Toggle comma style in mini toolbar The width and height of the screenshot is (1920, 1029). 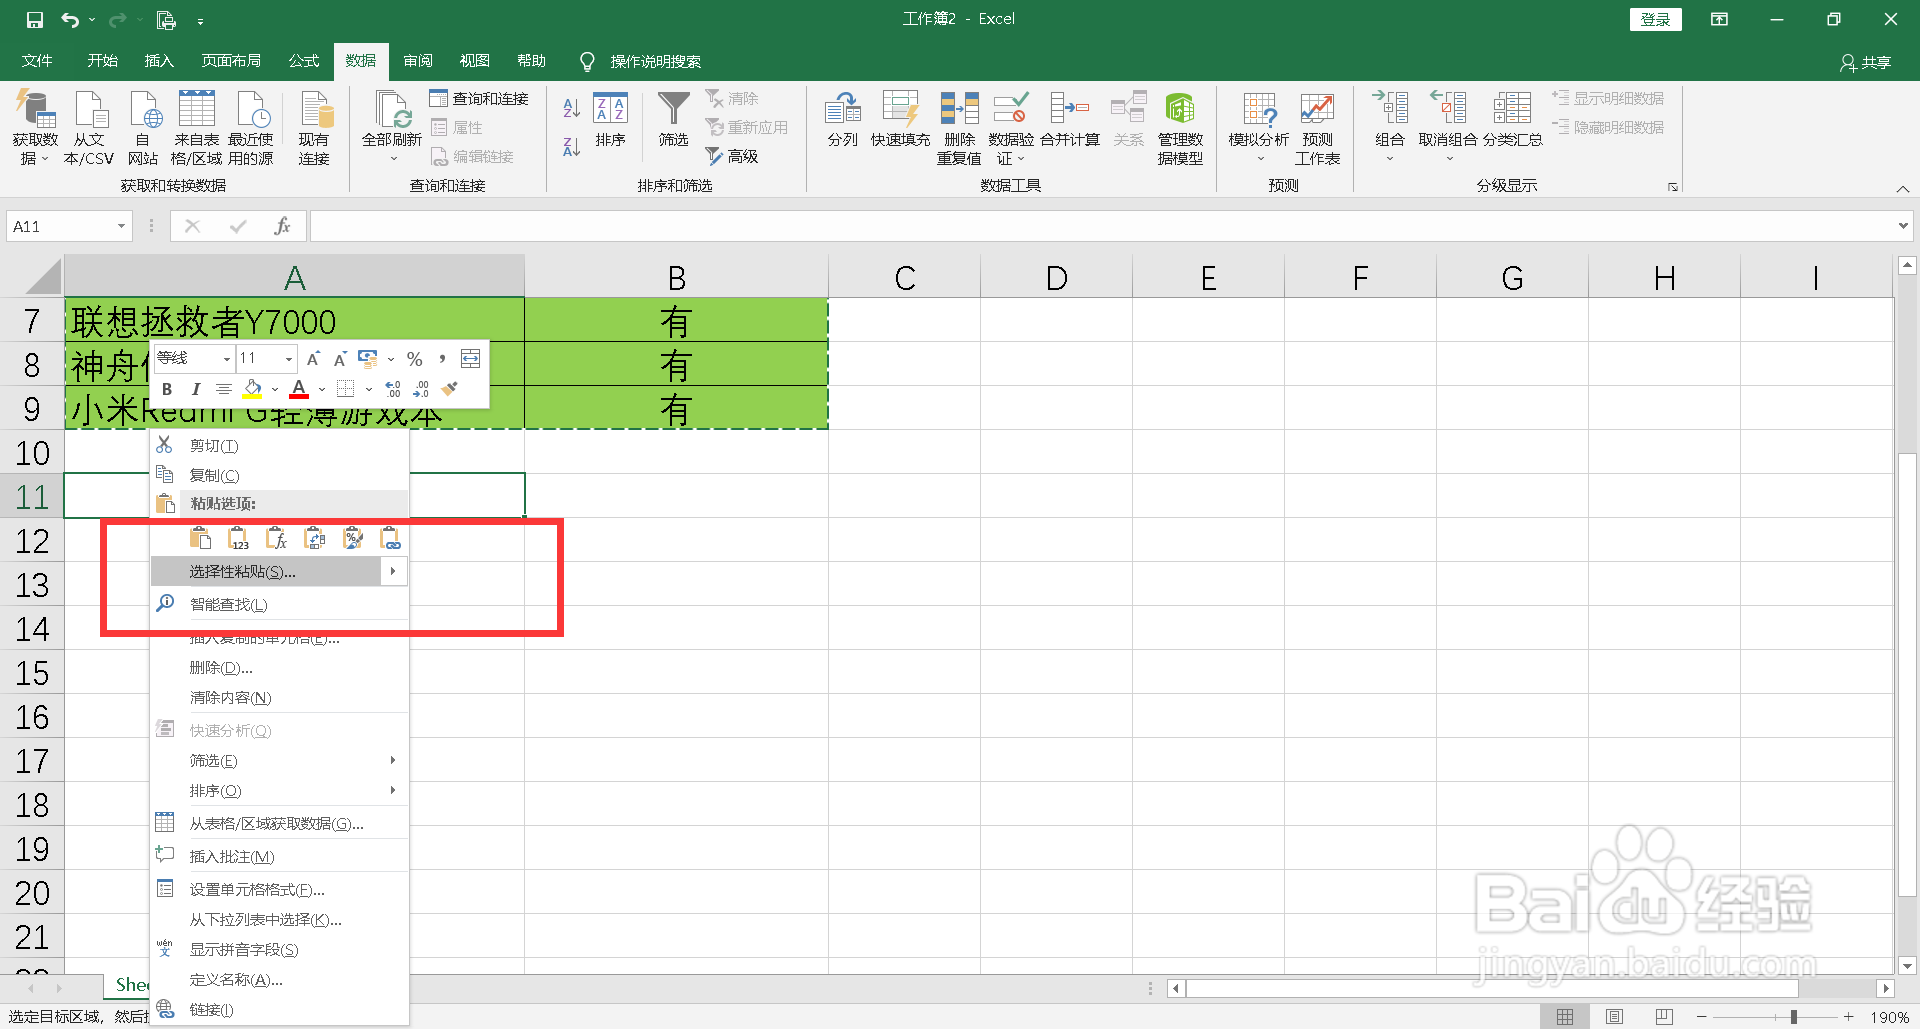tap(442, 358)
